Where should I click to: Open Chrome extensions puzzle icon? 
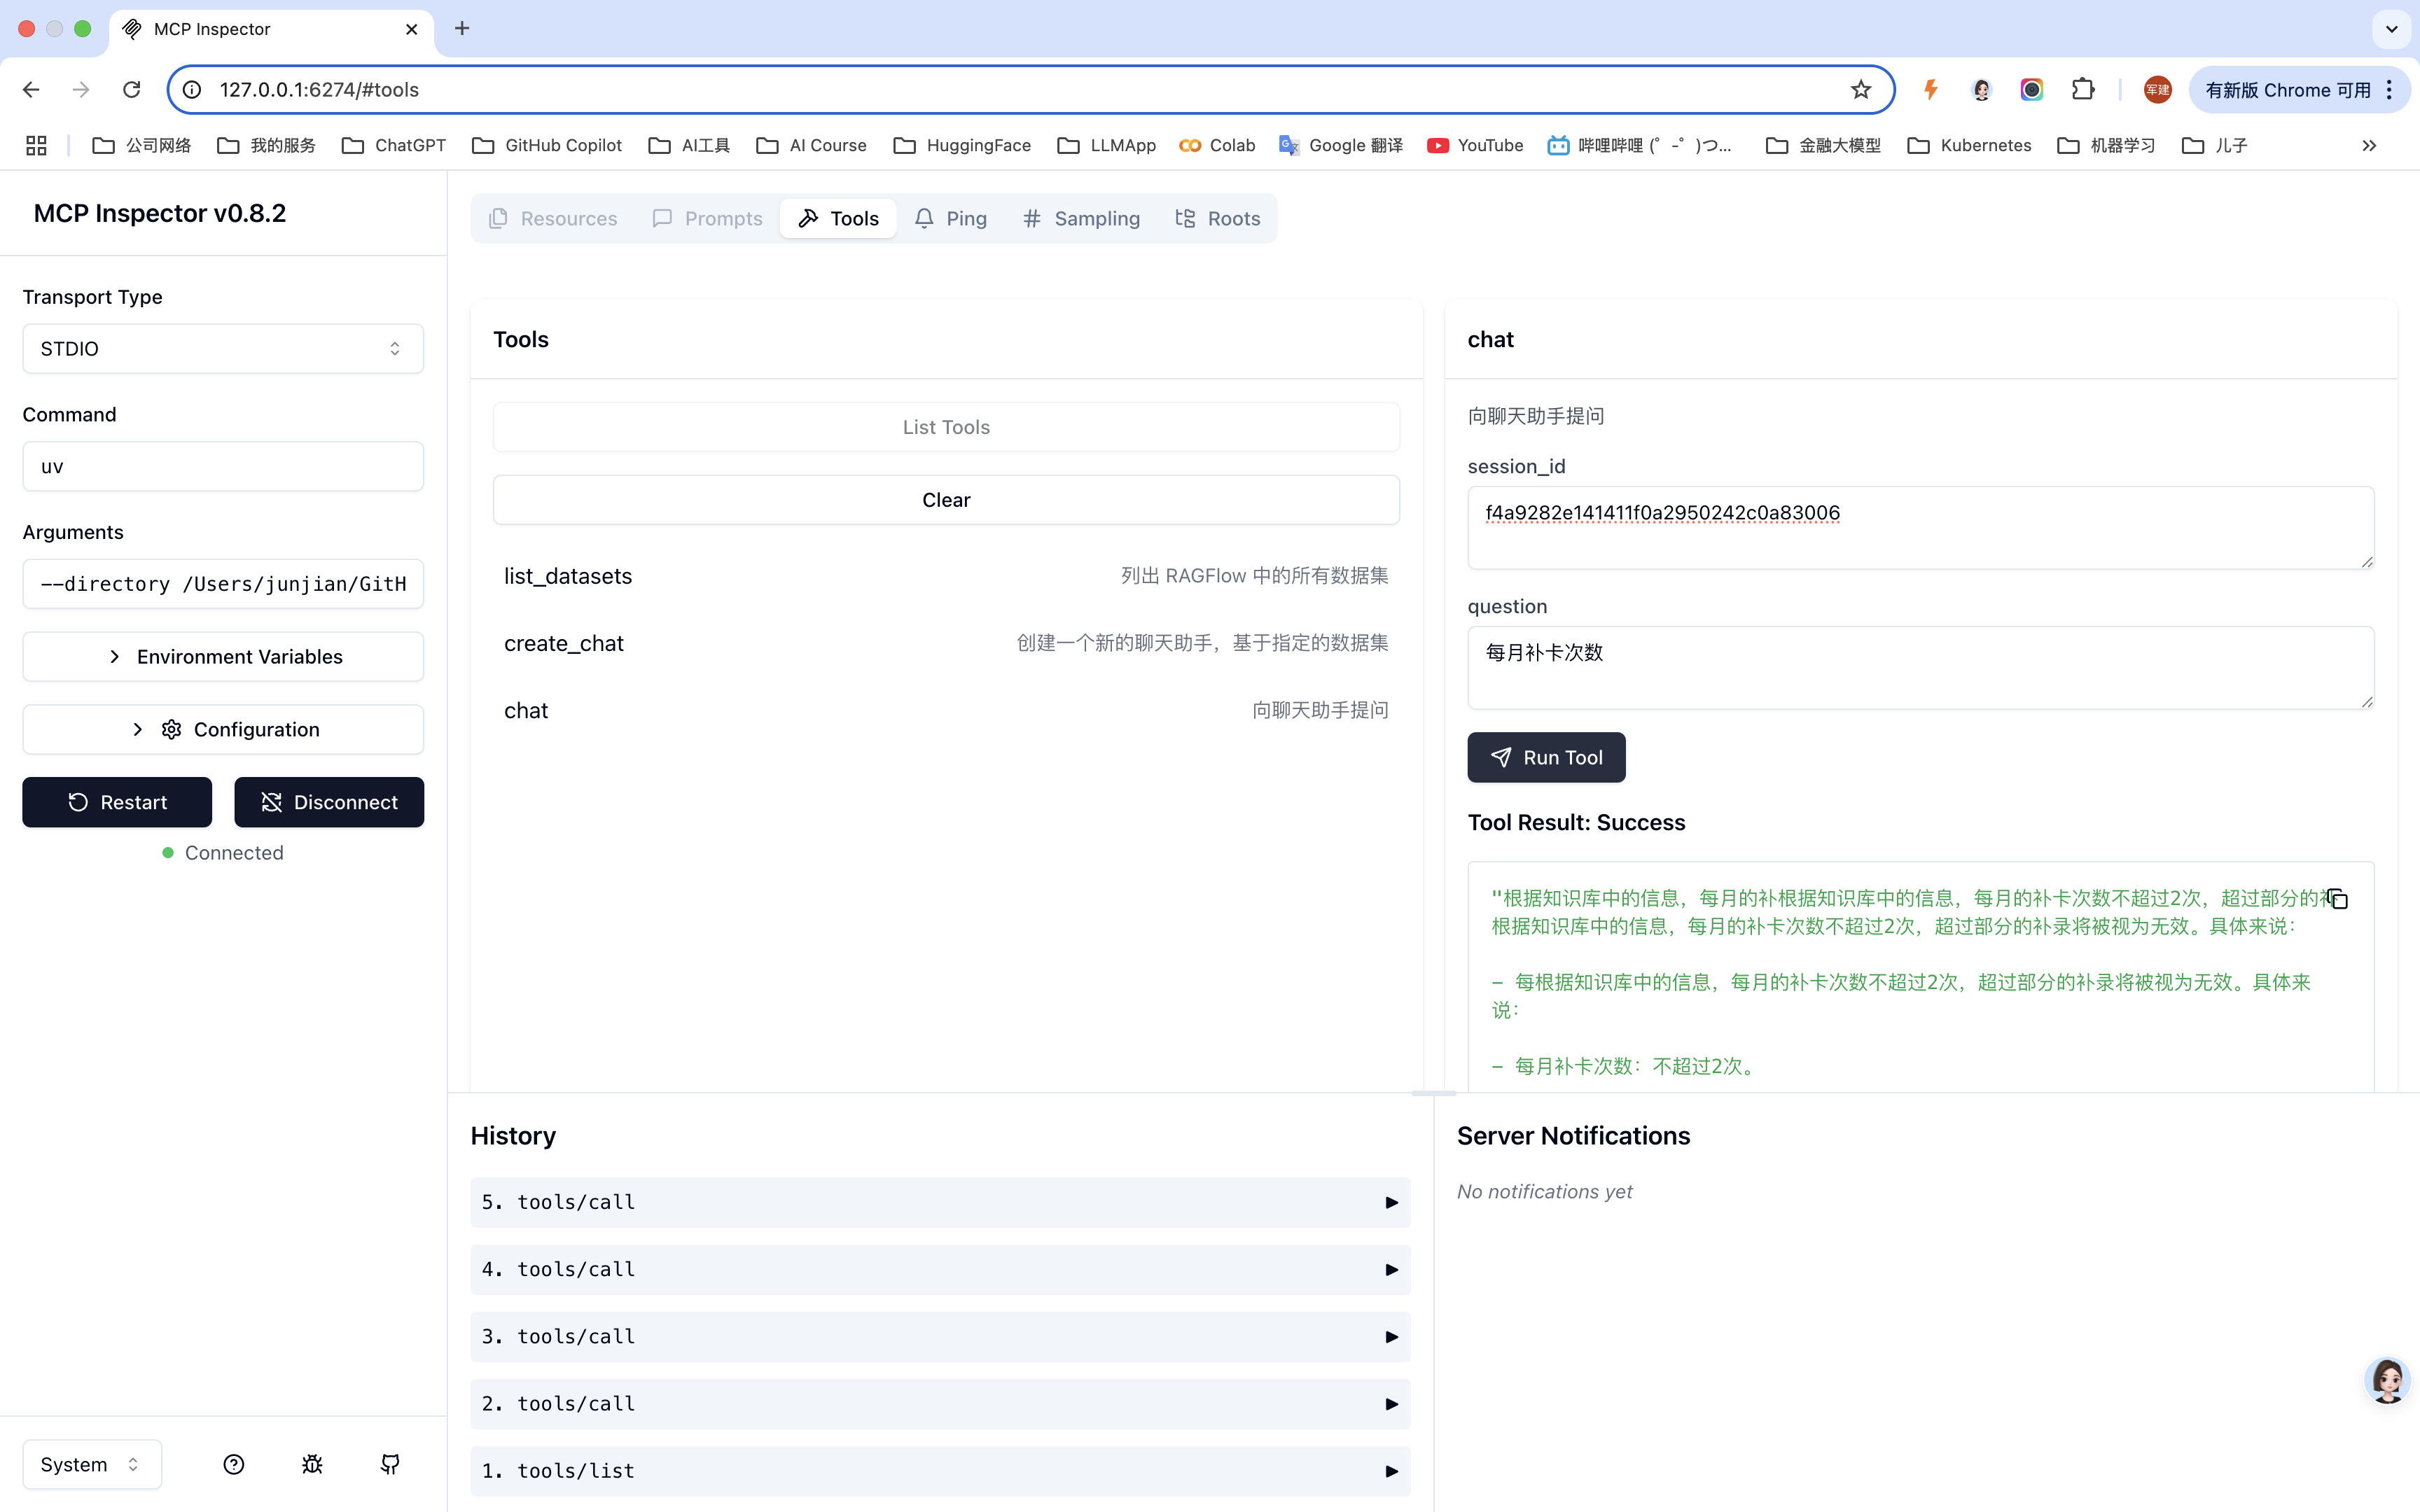[x=2083, y=90]
